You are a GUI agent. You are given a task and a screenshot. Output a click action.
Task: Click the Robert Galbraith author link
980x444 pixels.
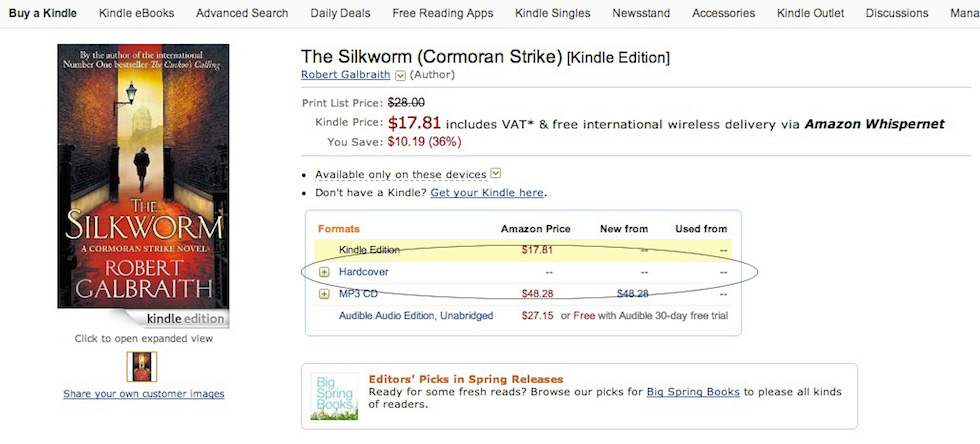coord(346,75)
